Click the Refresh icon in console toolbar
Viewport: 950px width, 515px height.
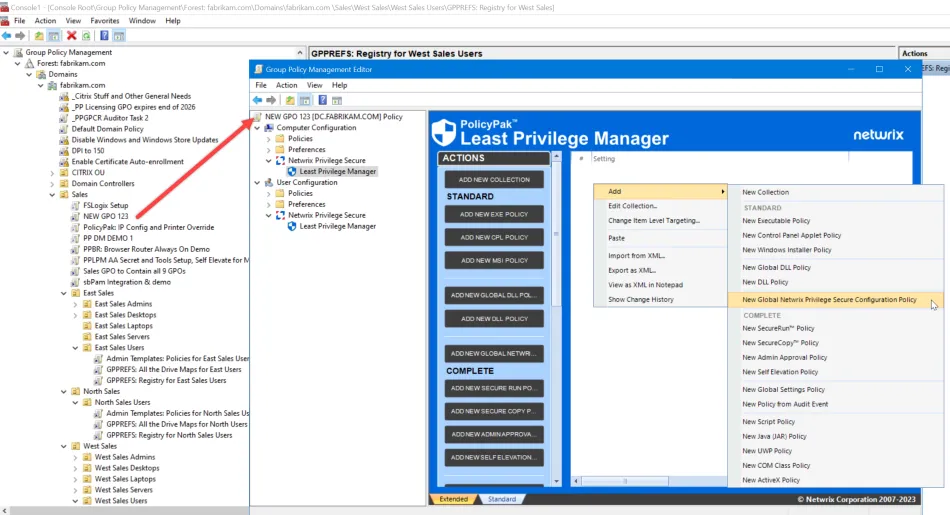coord(86,36)
